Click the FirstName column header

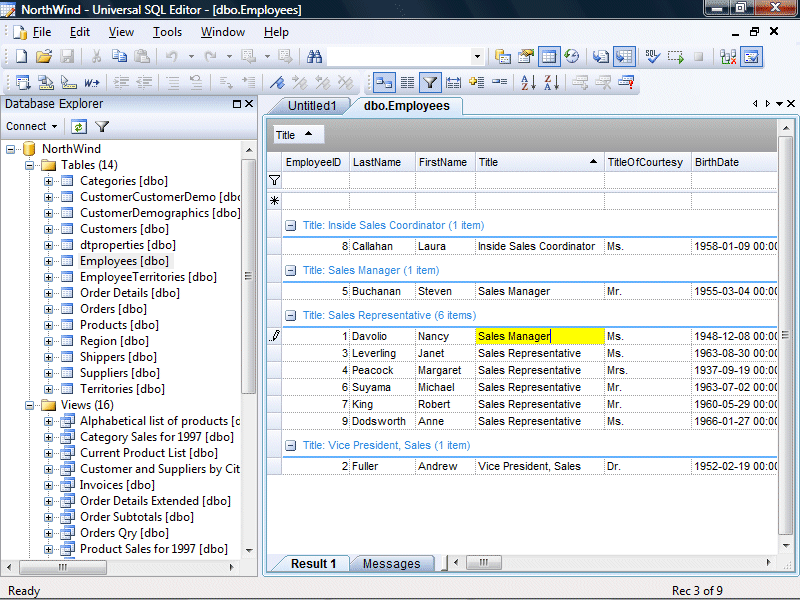445,162
